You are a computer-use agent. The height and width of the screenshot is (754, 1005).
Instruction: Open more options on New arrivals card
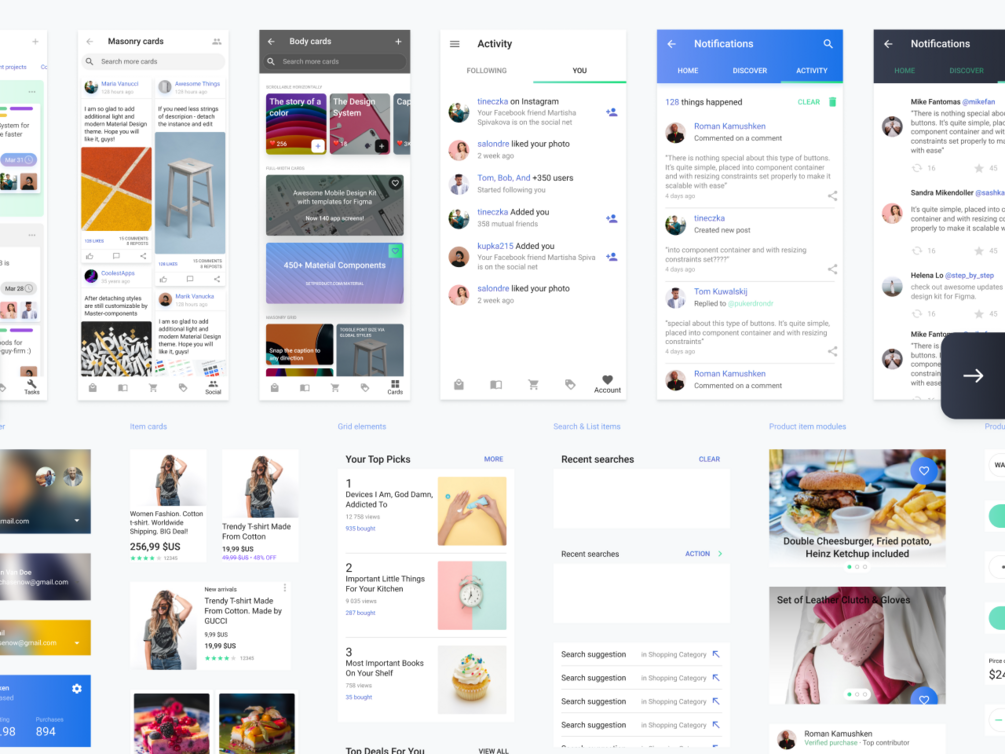(x=285, y=588)
